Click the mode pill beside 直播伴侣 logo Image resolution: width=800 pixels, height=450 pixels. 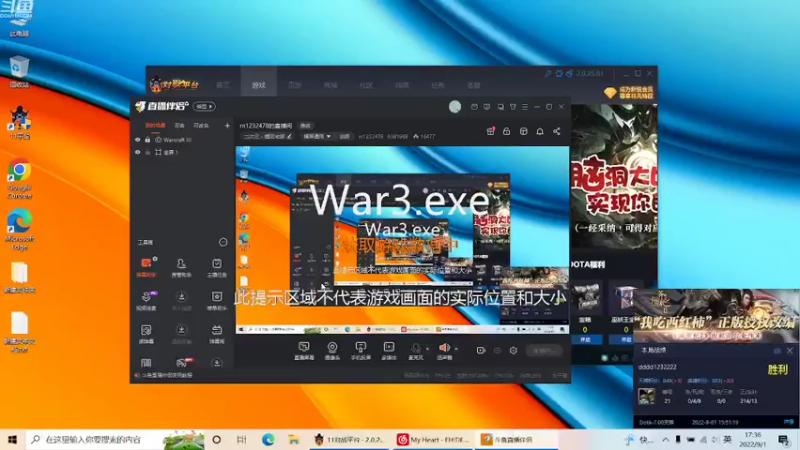coord(204,107)
